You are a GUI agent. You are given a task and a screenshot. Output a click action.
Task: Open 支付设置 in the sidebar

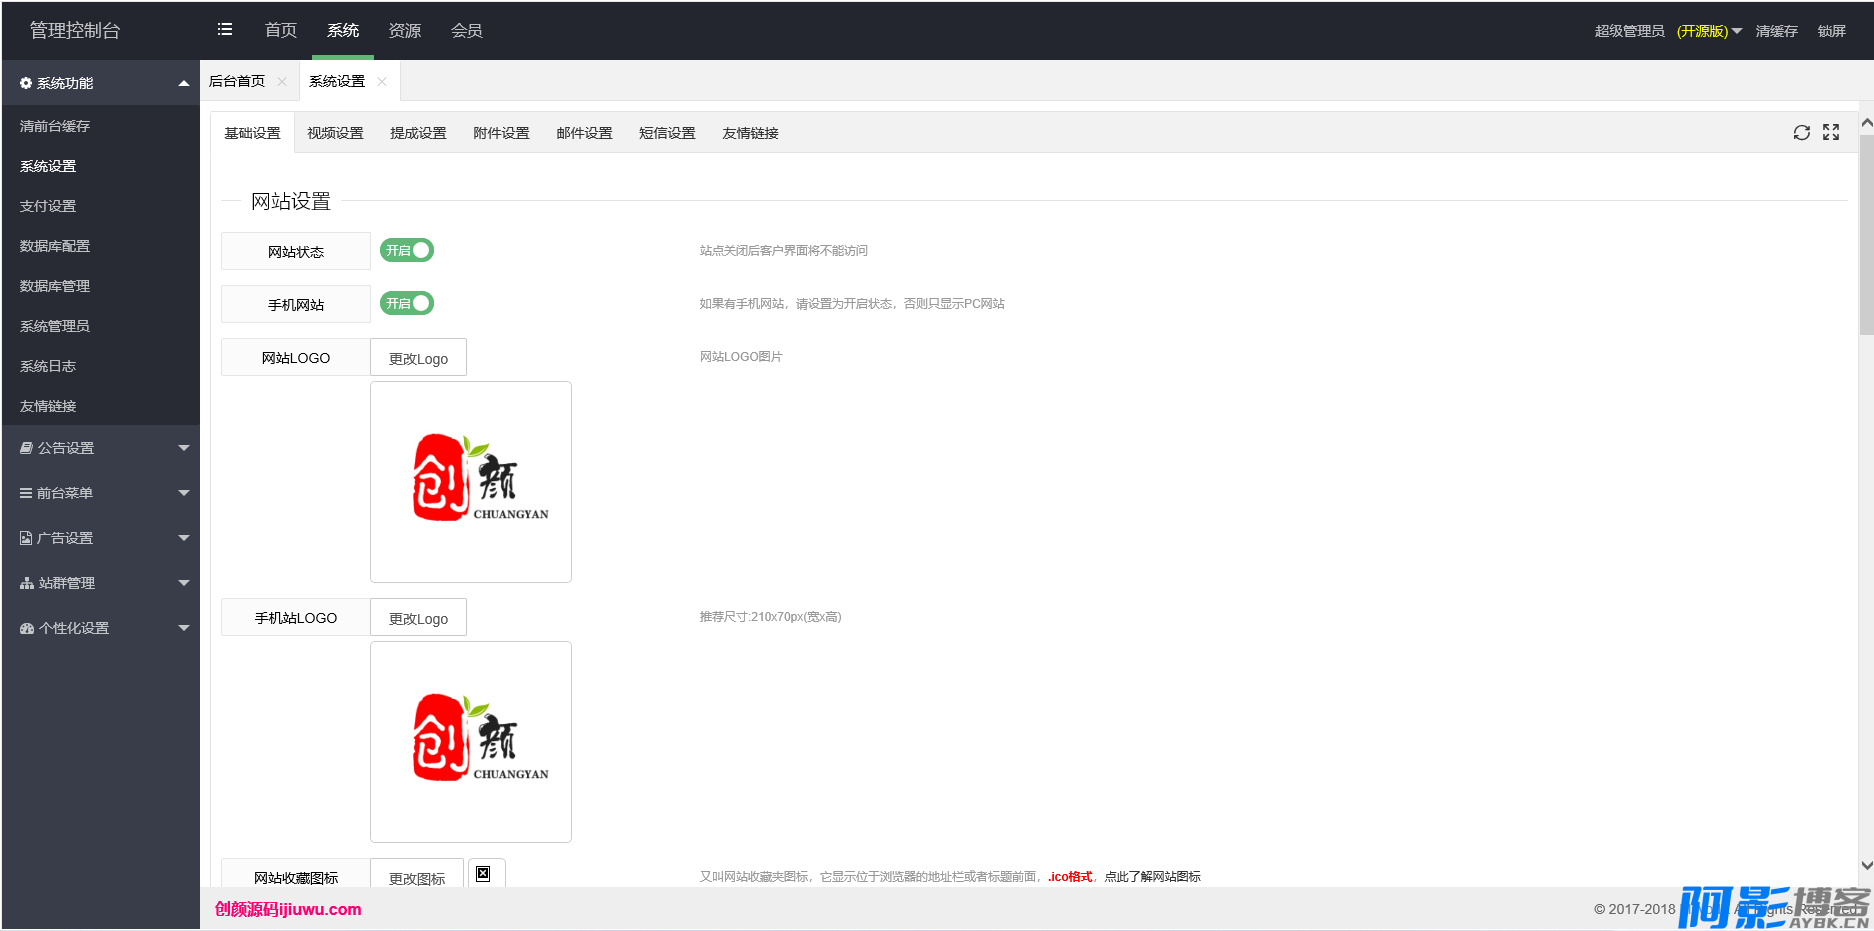100,206
